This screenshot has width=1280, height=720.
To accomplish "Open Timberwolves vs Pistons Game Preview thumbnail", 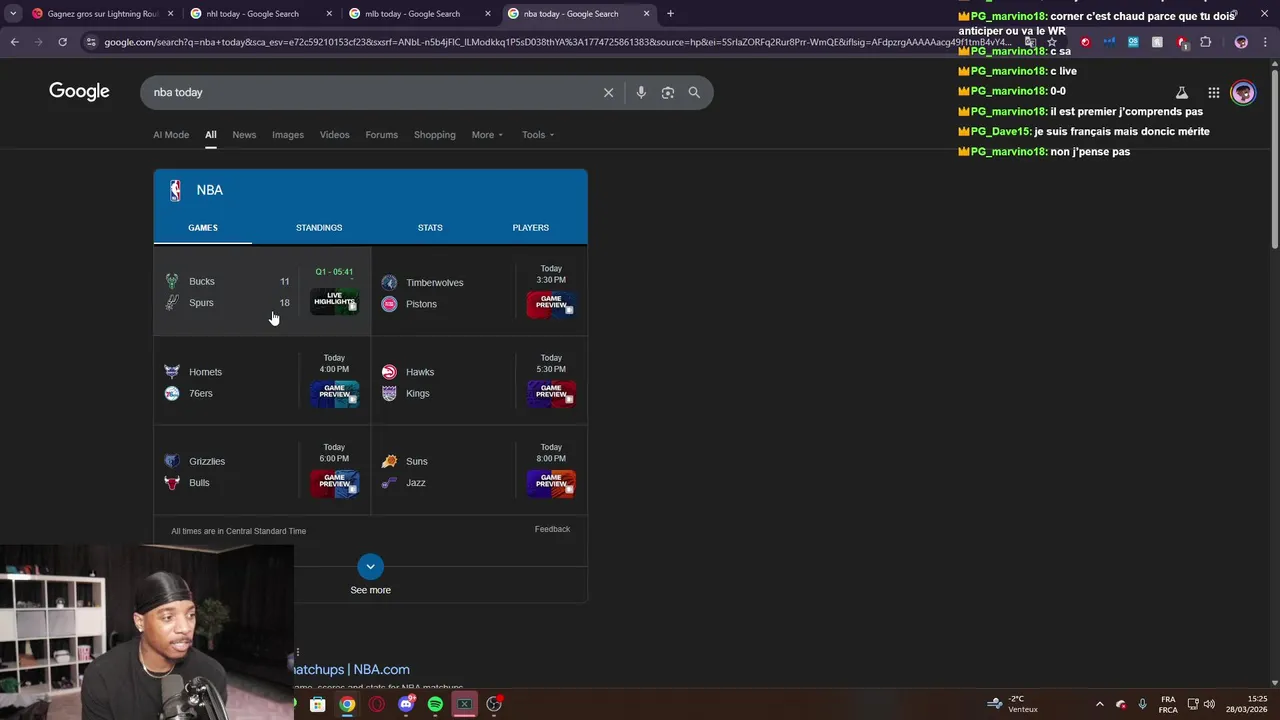I will click(x=551, y=304).
